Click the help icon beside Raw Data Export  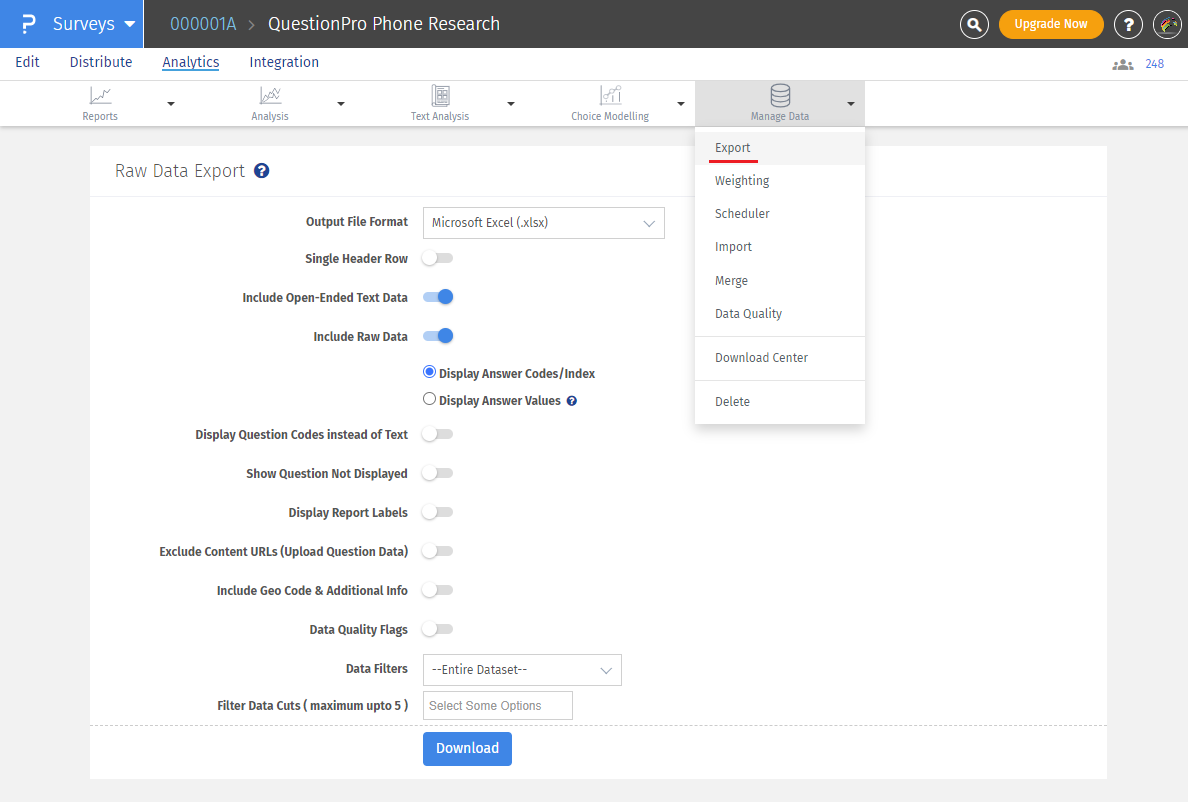(x=261, y=170)
